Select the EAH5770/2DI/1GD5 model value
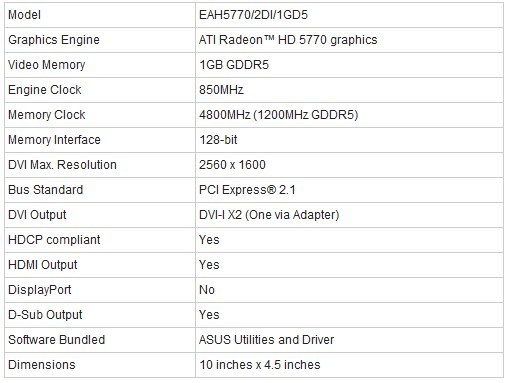This screenshot has width=507, height=383. coord(253,15)
